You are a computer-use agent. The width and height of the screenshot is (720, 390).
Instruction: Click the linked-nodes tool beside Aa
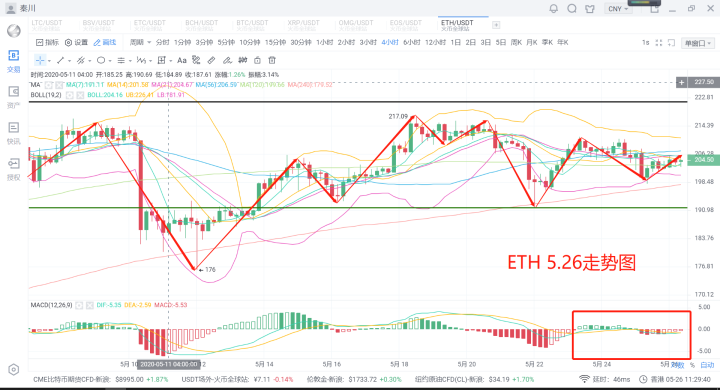coord(196,60)
